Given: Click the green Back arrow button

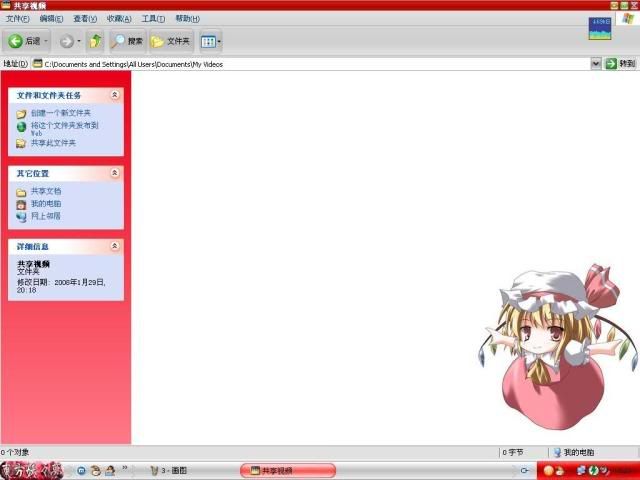Looking at the screenshot, I should coord(16,41).
